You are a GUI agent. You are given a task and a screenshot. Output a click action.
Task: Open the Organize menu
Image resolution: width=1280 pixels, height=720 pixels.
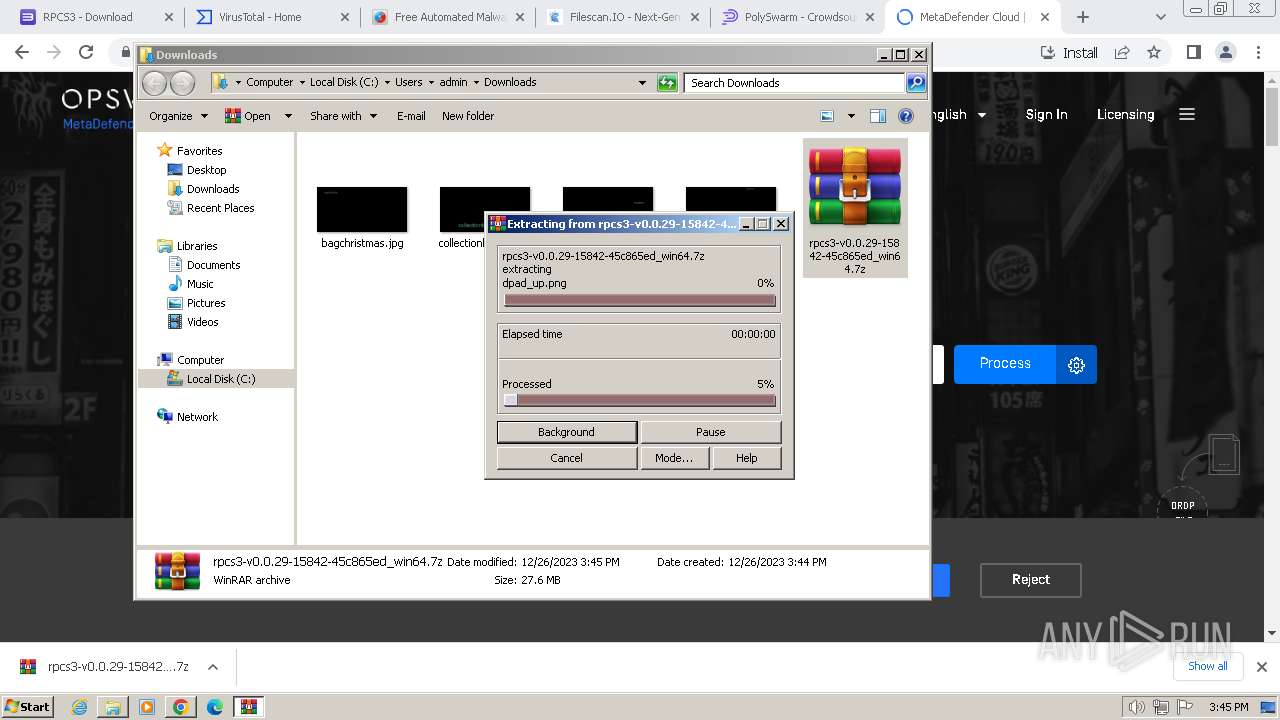pyautogui.click(x=178, y=116)
